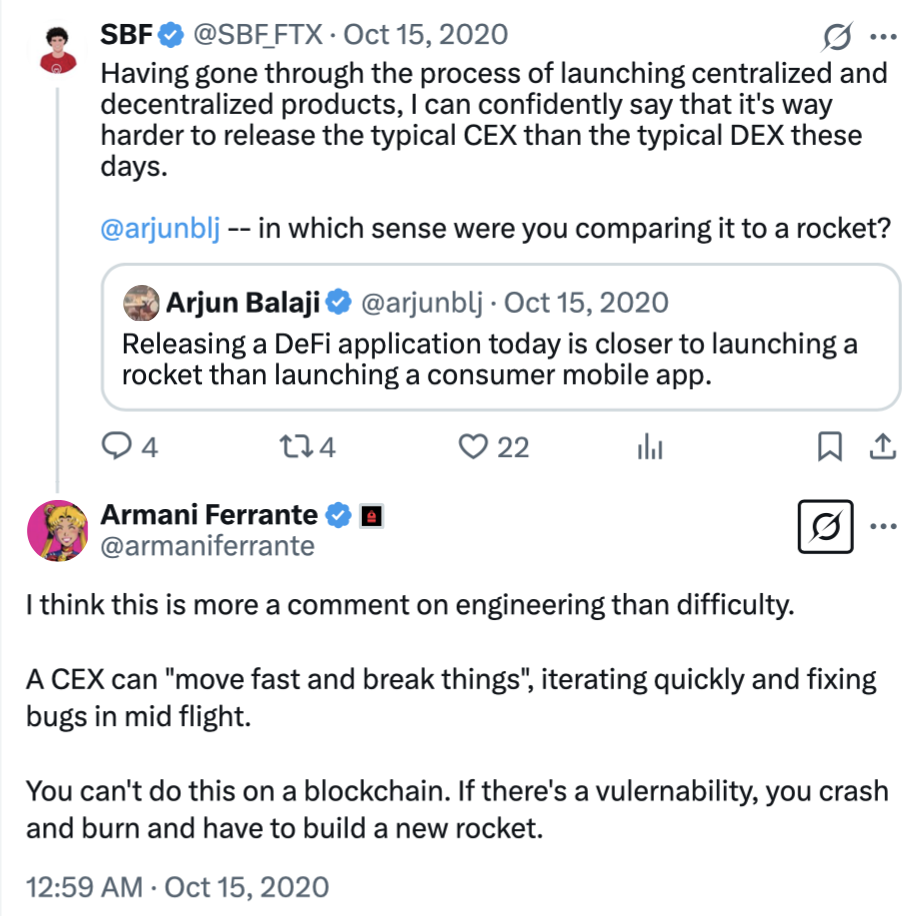The width and height of the screenshot is (919, 916).
Task: Click SBF's verified badge
Action: (172, 35)
